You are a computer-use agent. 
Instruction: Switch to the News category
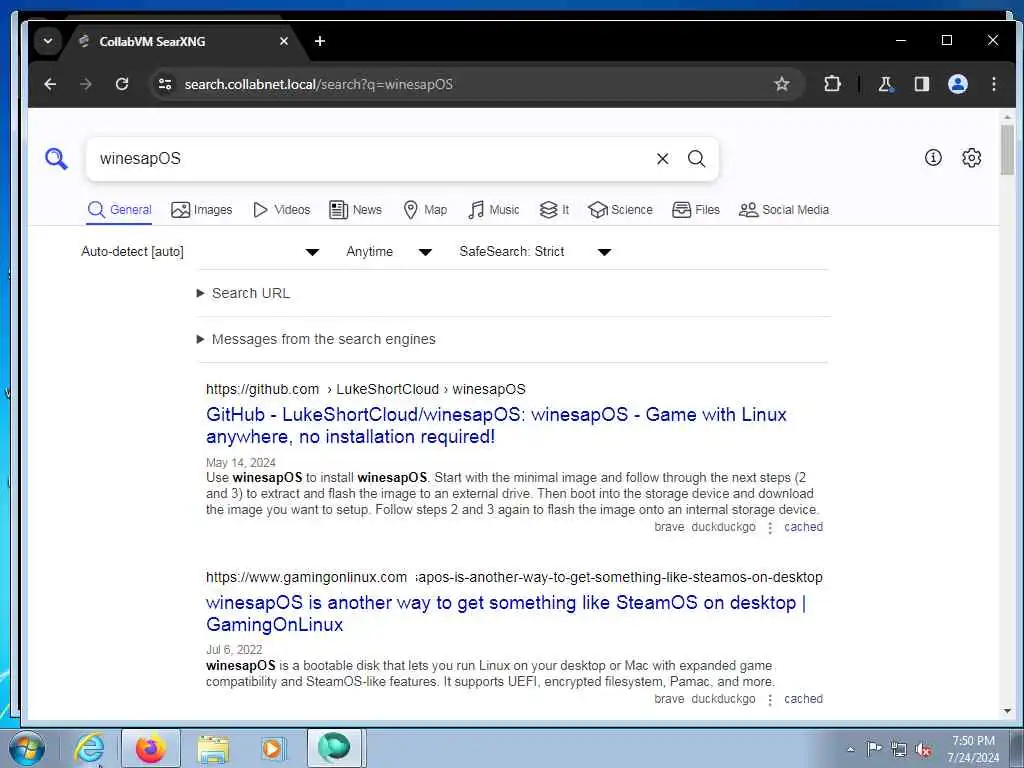coord(355,210)
